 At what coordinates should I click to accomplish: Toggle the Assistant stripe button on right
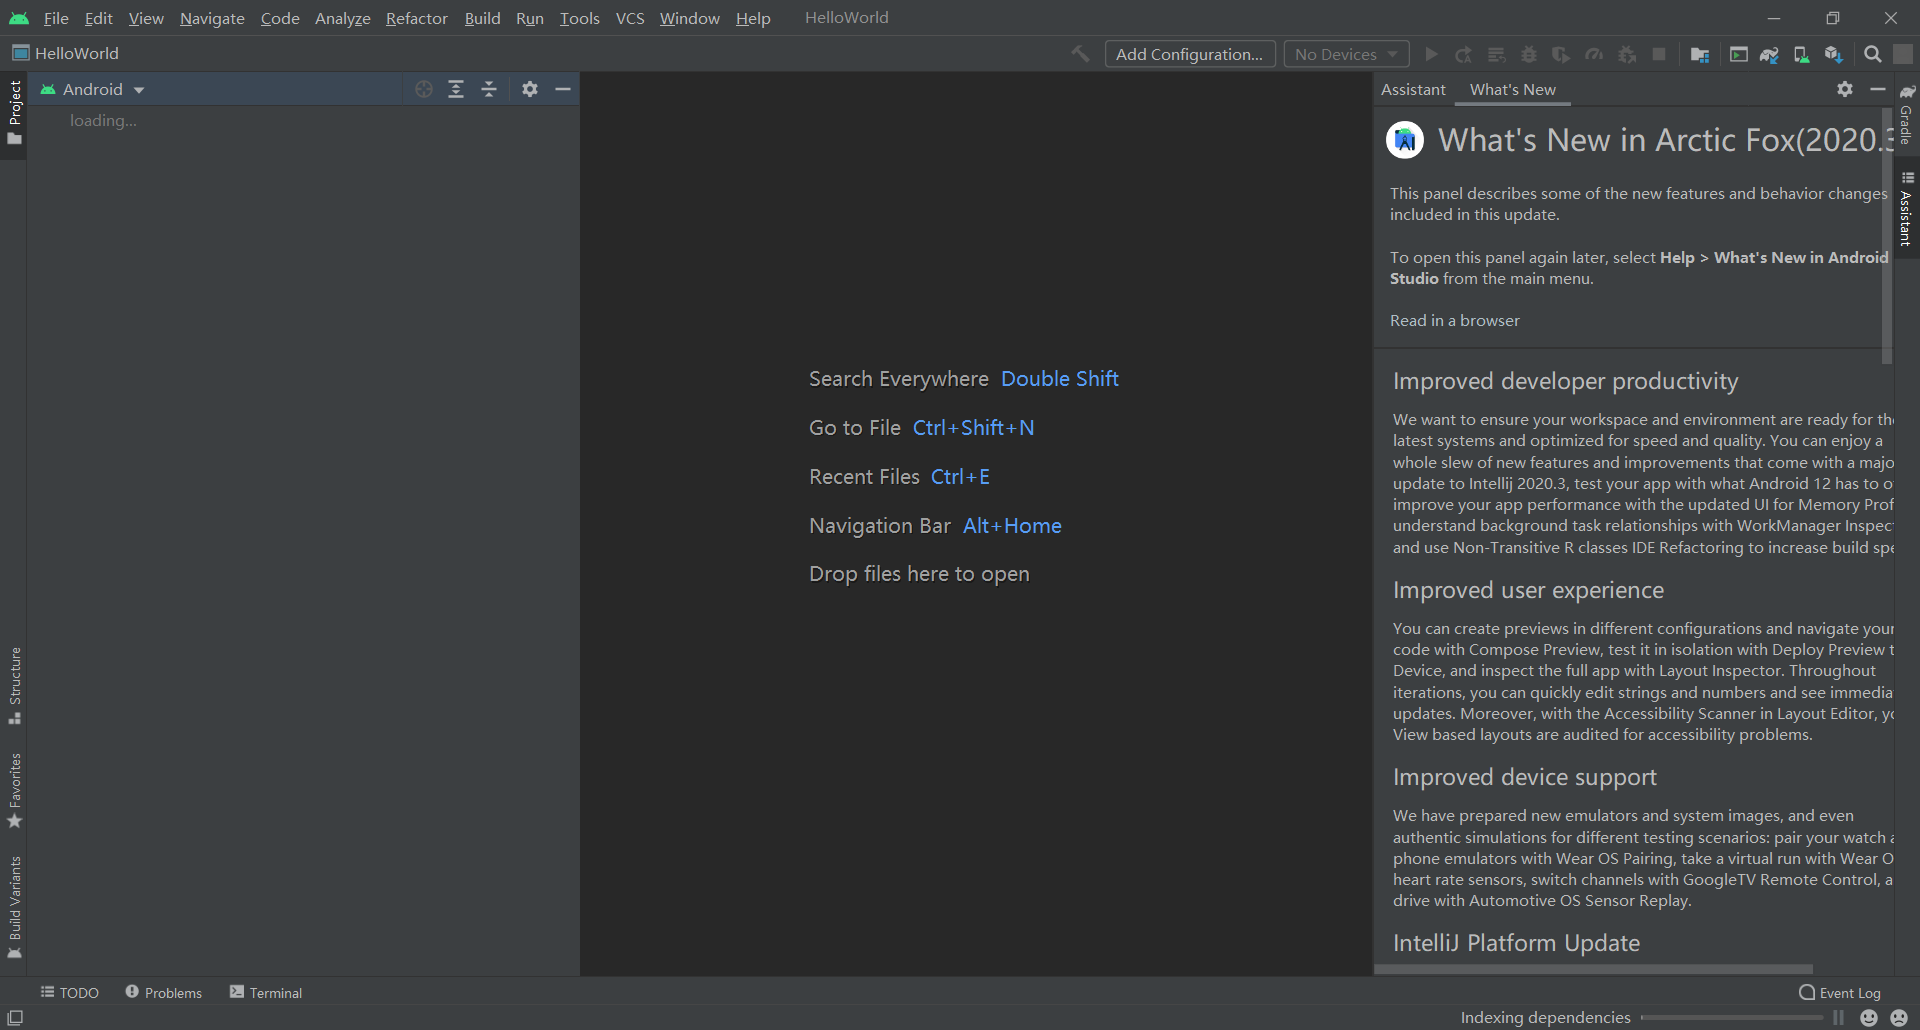click(1907, 209)
